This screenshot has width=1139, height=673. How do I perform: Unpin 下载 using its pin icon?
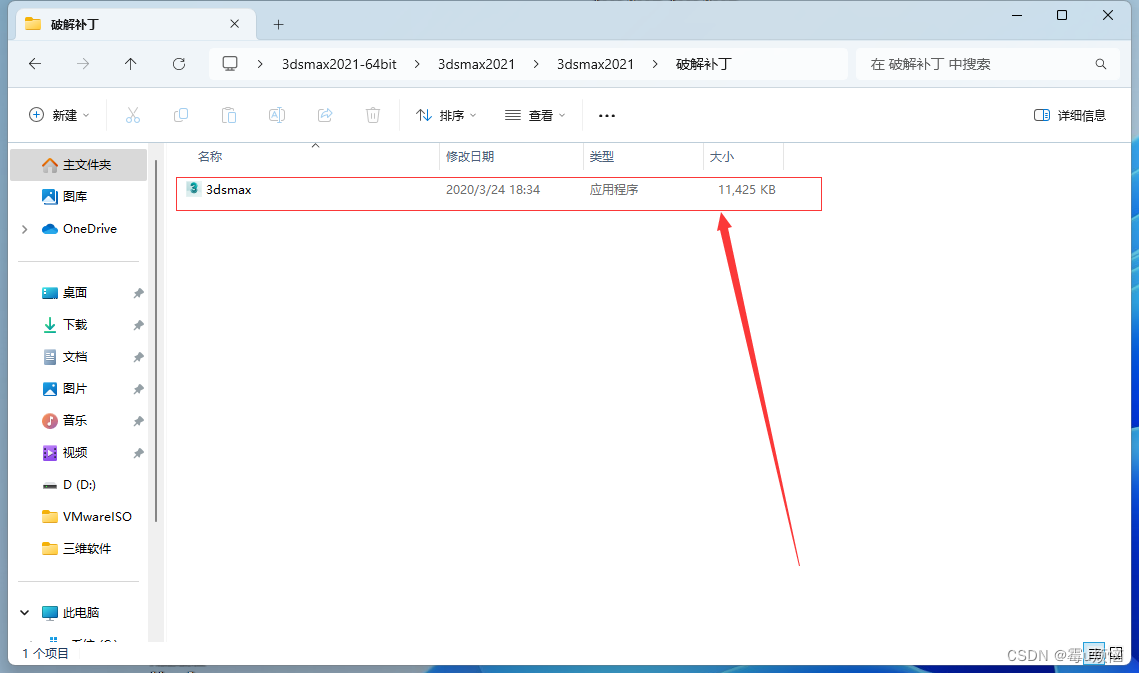(x=138, y=325)
